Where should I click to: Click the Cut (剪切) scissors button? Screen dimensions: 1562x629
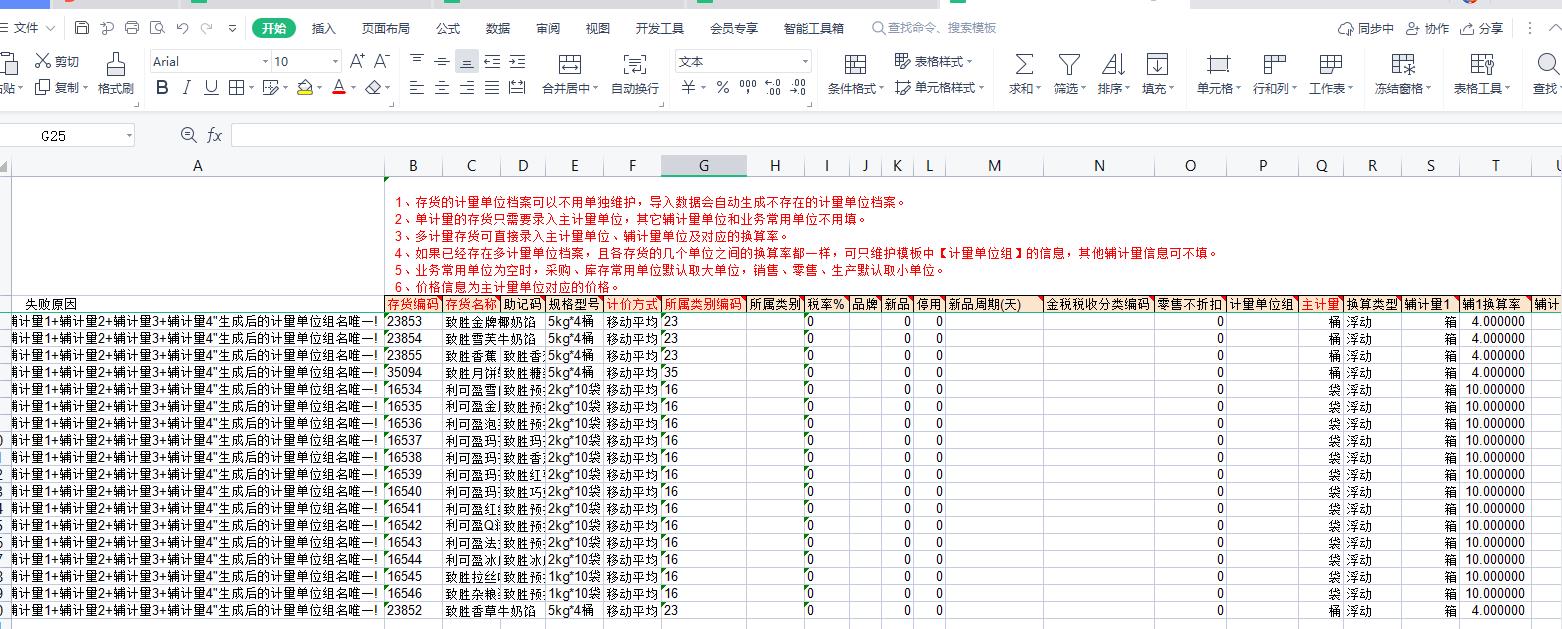[x=57, y=62]
